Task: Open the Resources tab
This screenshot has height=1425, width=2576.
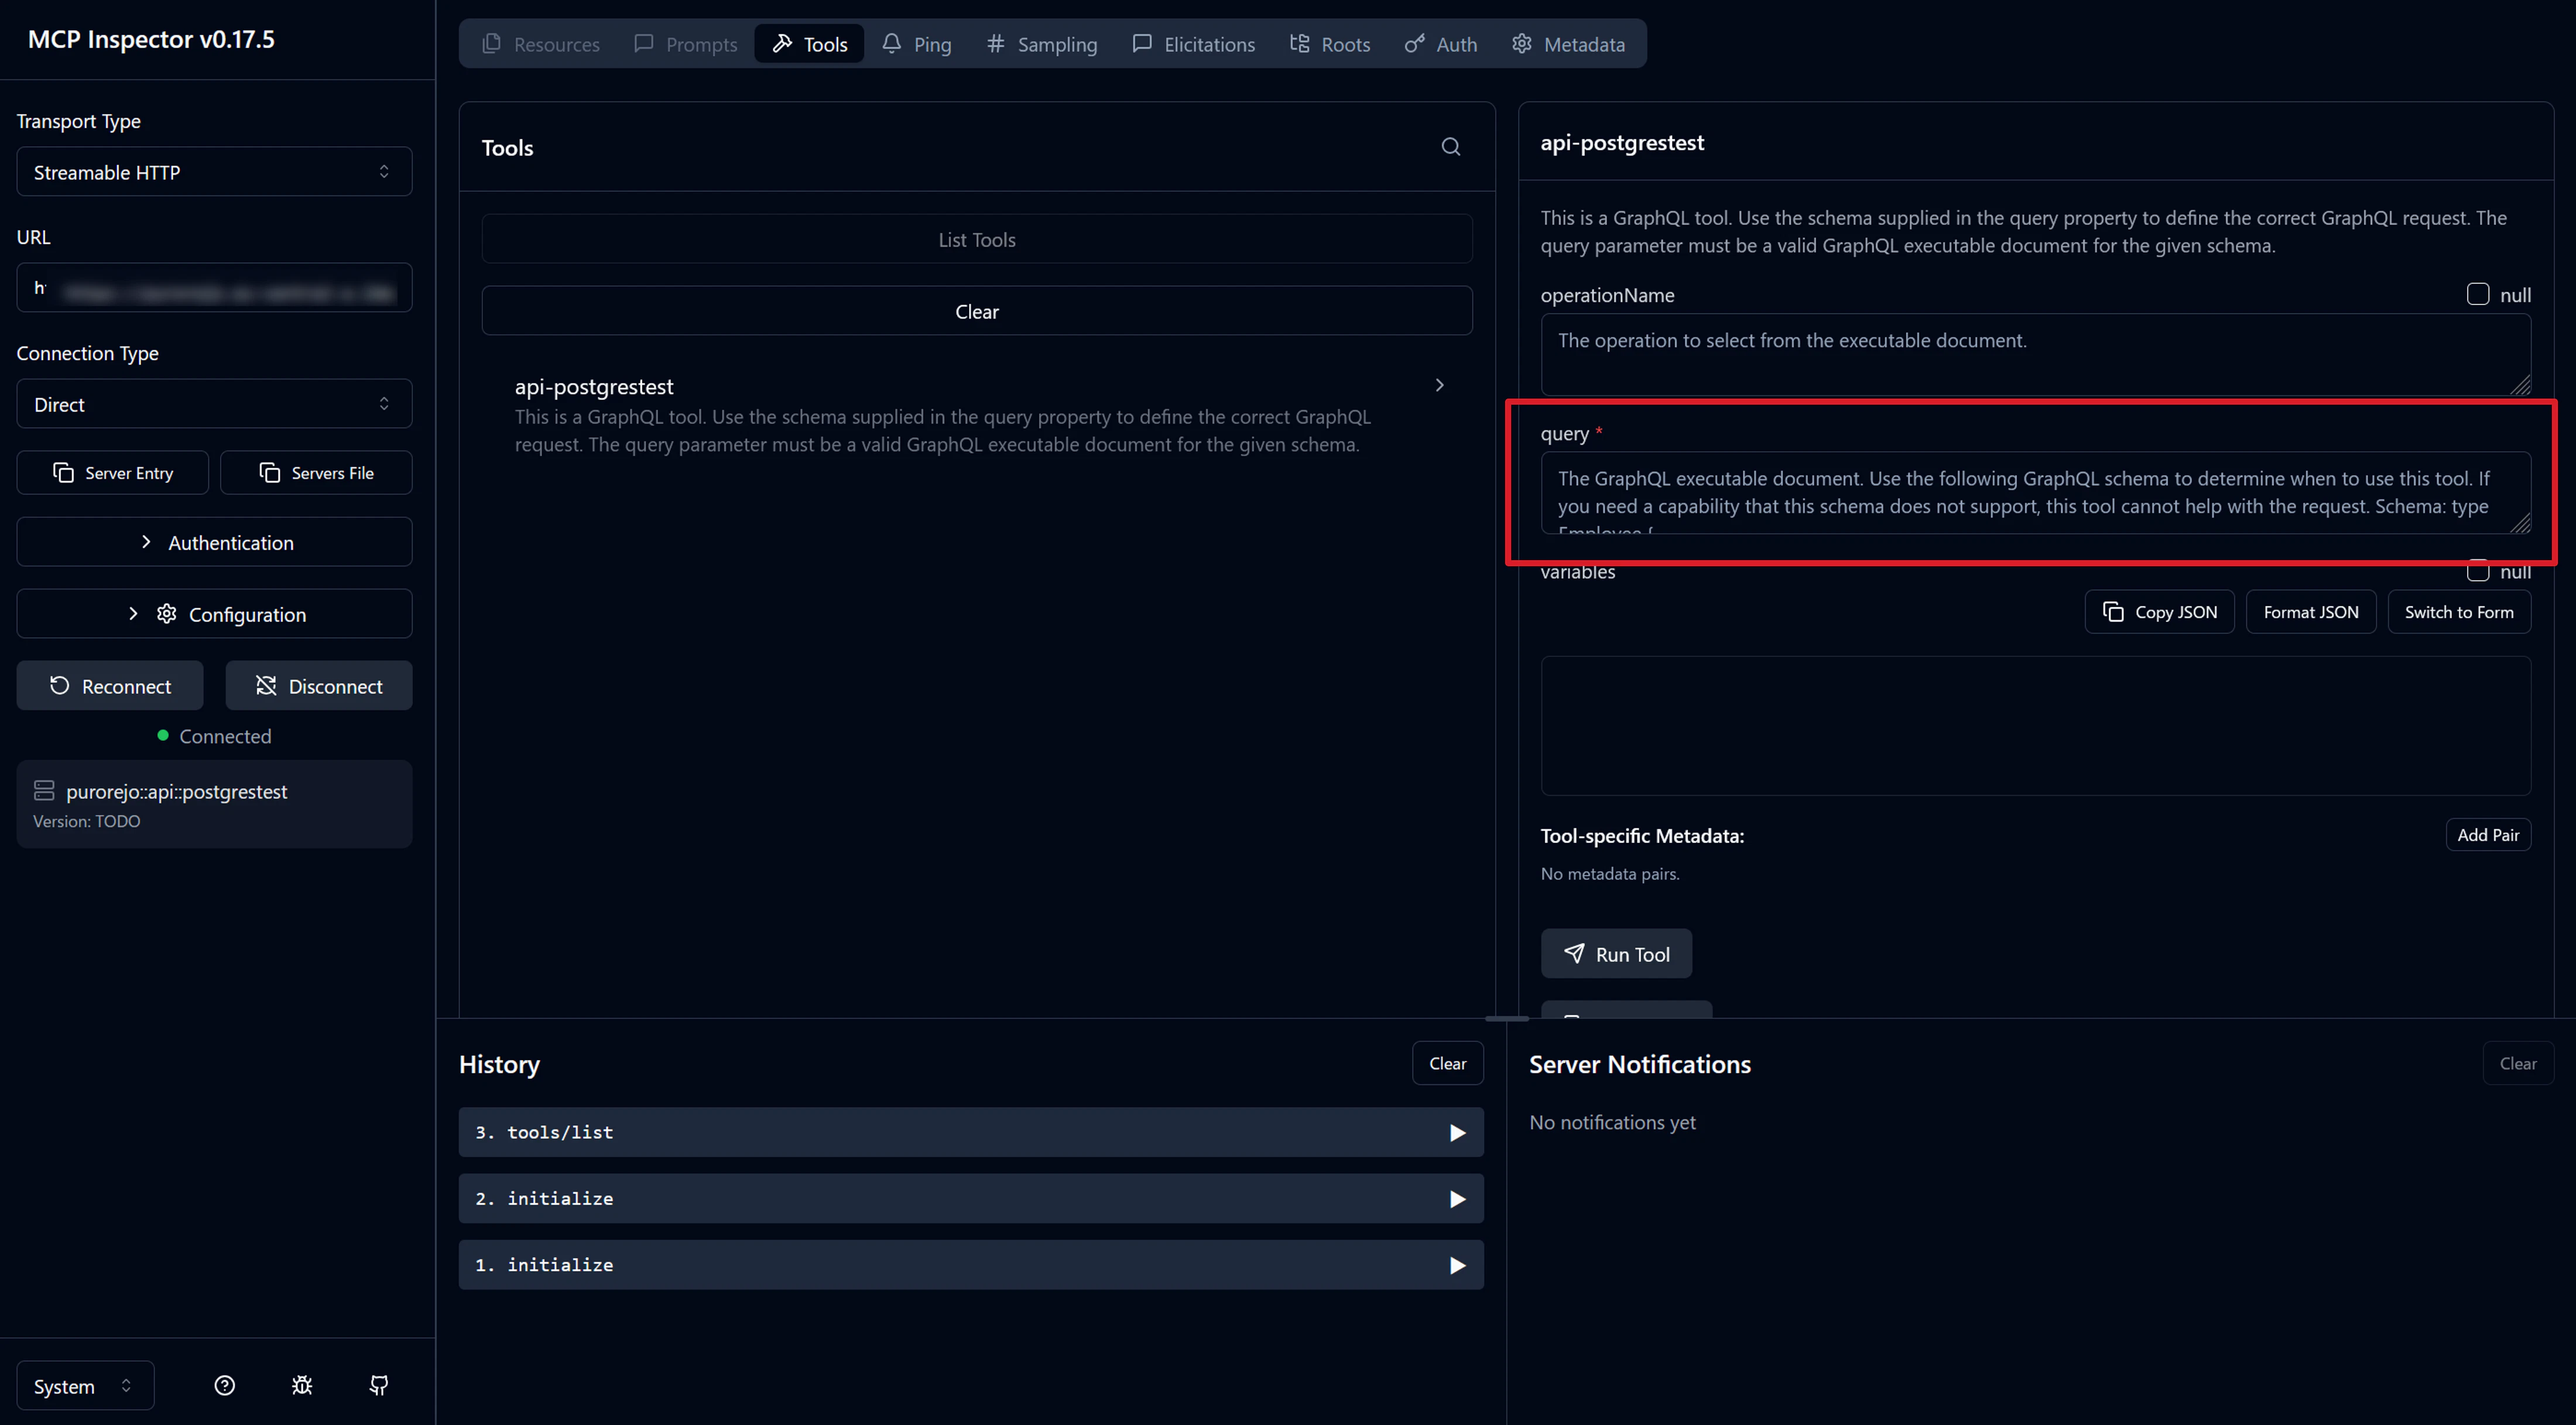Action: point(540,44)
